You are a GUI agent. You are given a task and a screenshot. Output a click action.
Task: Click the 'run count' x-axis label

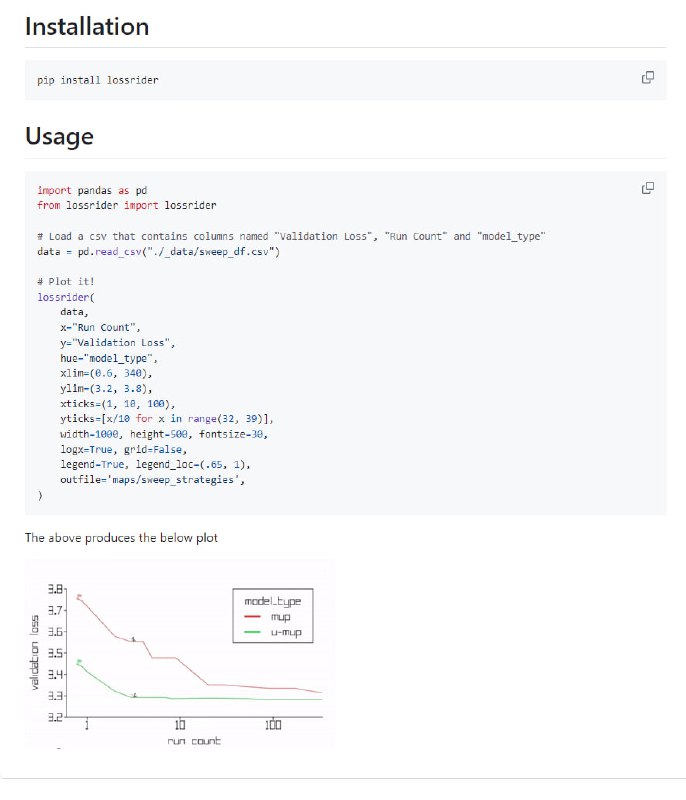pyautogui.click(x=194, y=740)
